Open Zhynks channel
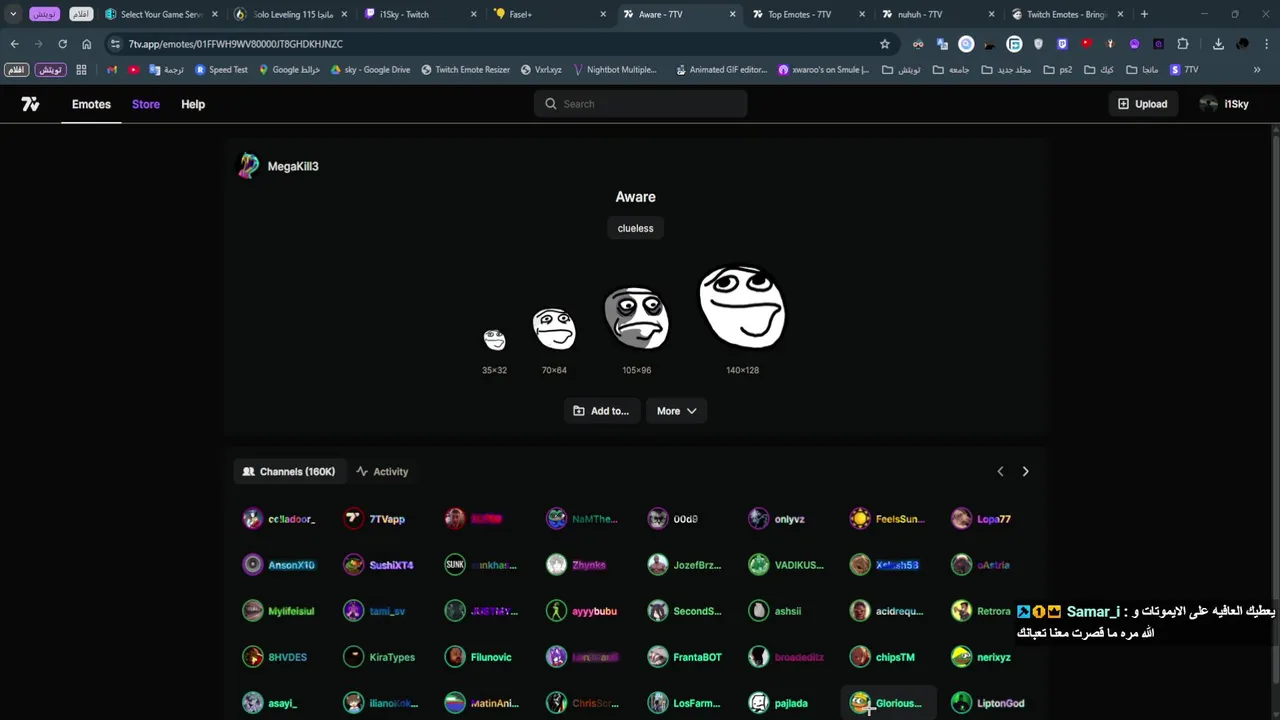The width and height of the screenshot is (1280, 720). coord(576,565)
